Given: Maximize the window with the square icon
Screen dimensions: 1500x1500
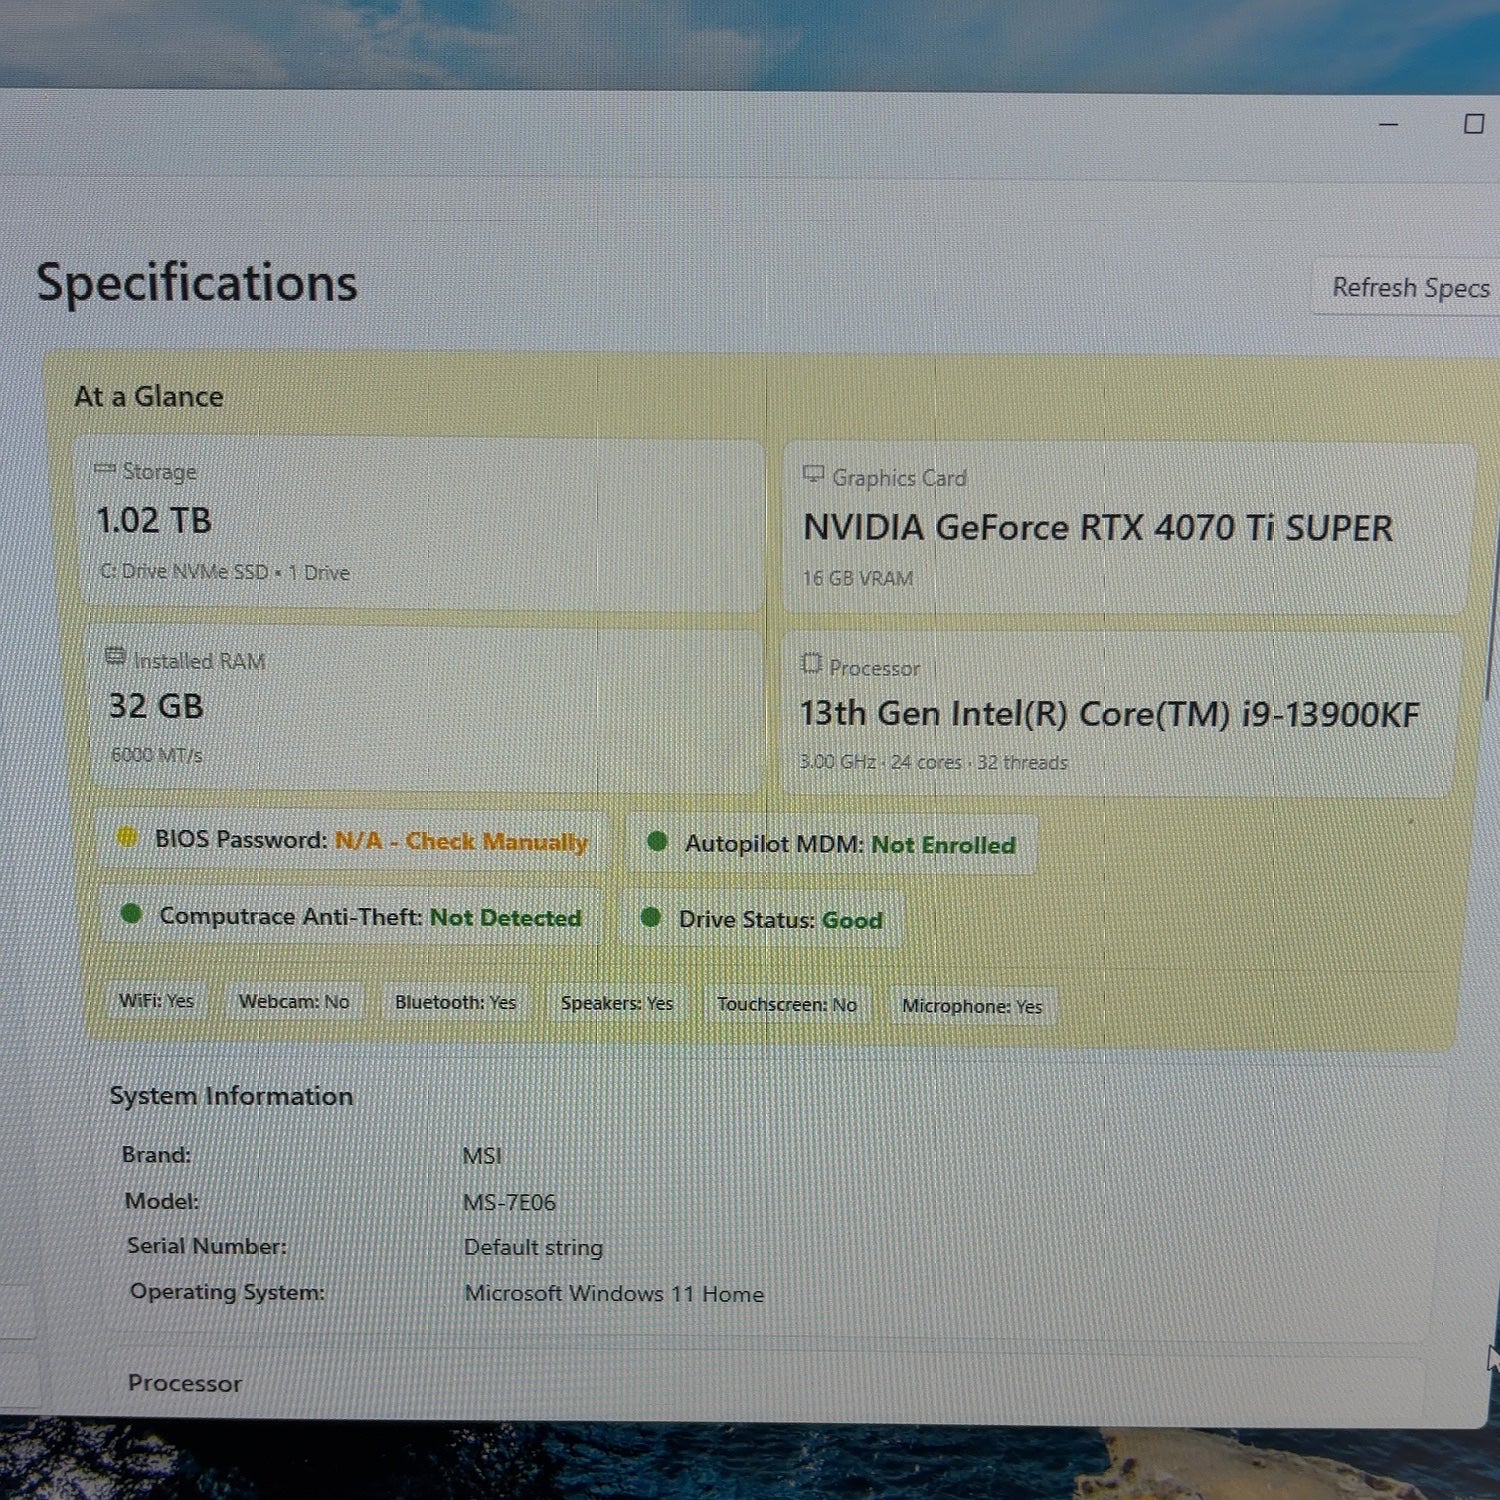Looking at the screenshot, I should [x=1474, y=124].
